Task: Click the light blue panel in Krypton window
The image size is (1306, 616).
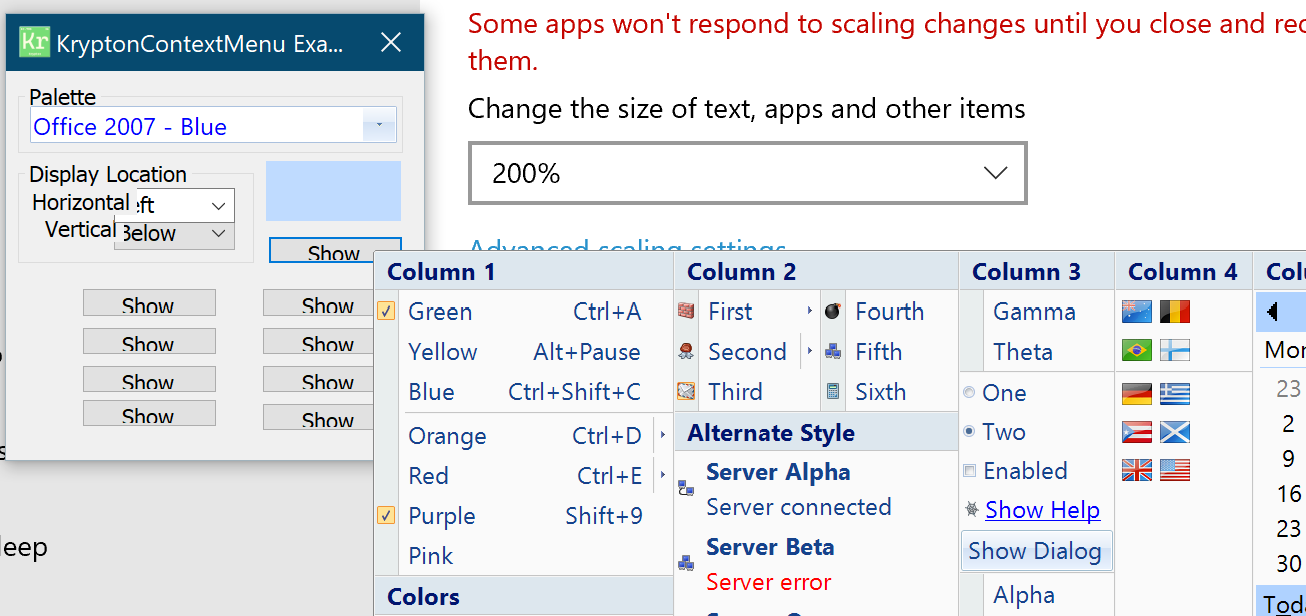Action: 333,191
